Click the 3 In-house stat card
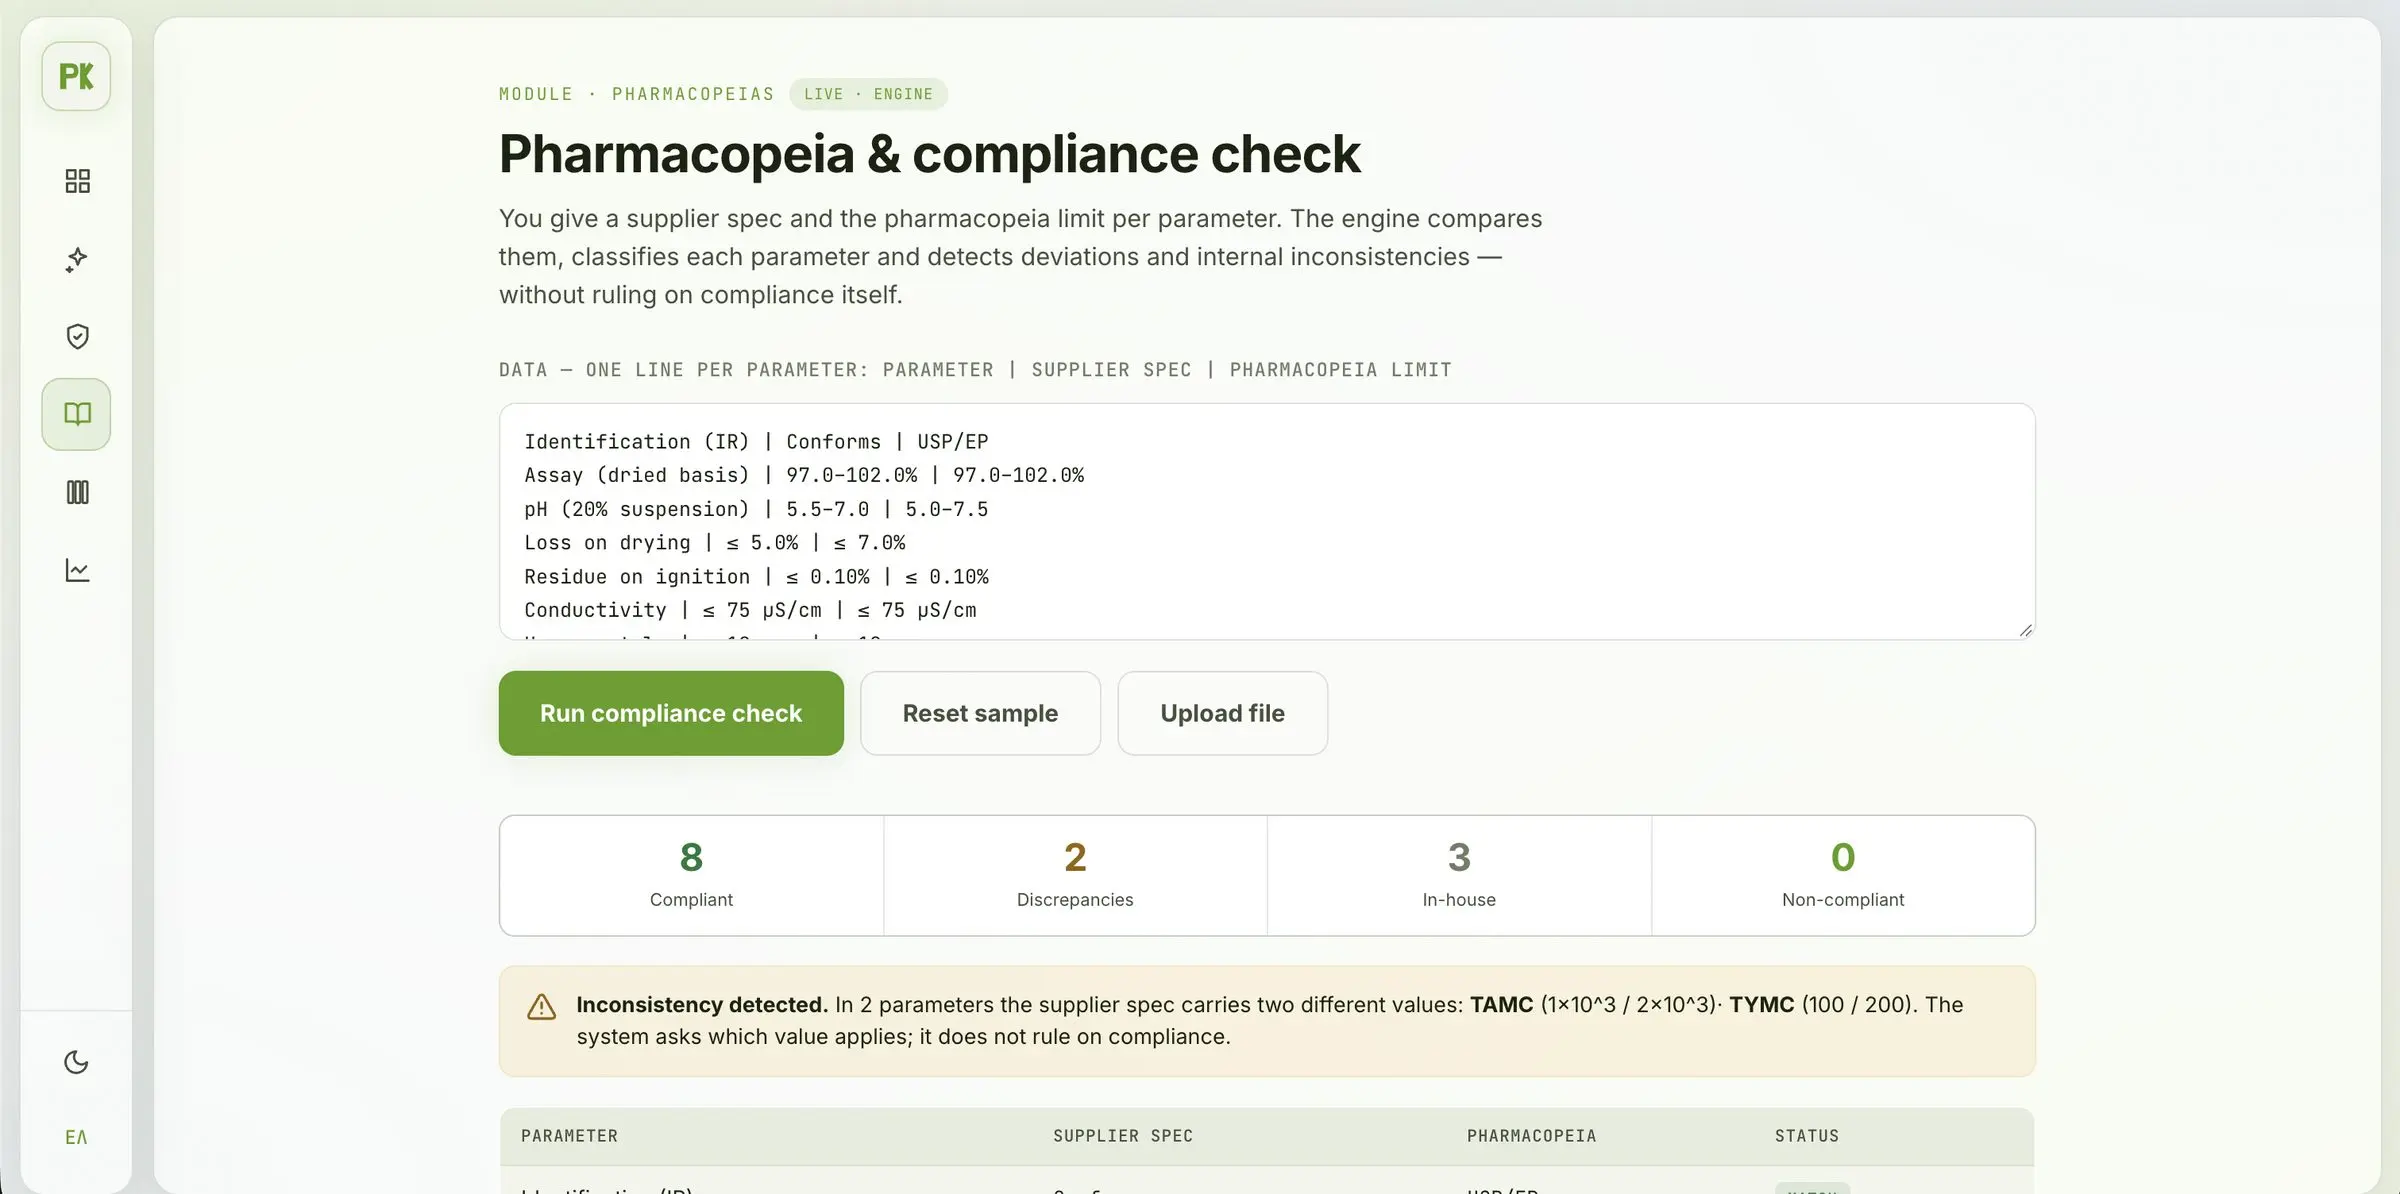The width and height of the screenshot is (2400, 1194). [1459, 876]
